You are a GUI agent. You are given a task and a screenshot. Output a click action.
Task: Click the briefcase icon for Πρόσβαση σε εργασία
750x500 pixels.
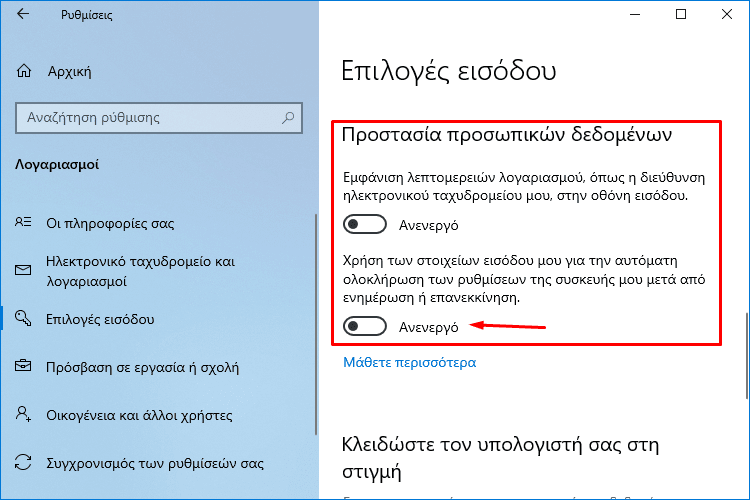[23, 366]
